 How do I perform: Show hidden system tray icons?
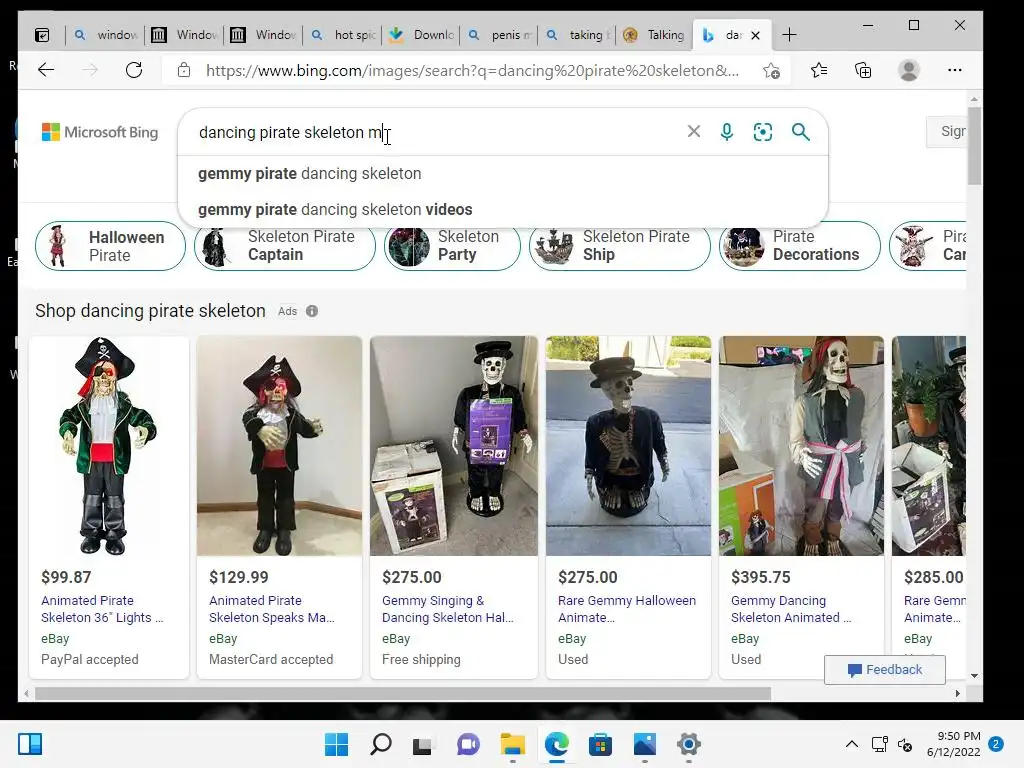[x=852, y=744]
